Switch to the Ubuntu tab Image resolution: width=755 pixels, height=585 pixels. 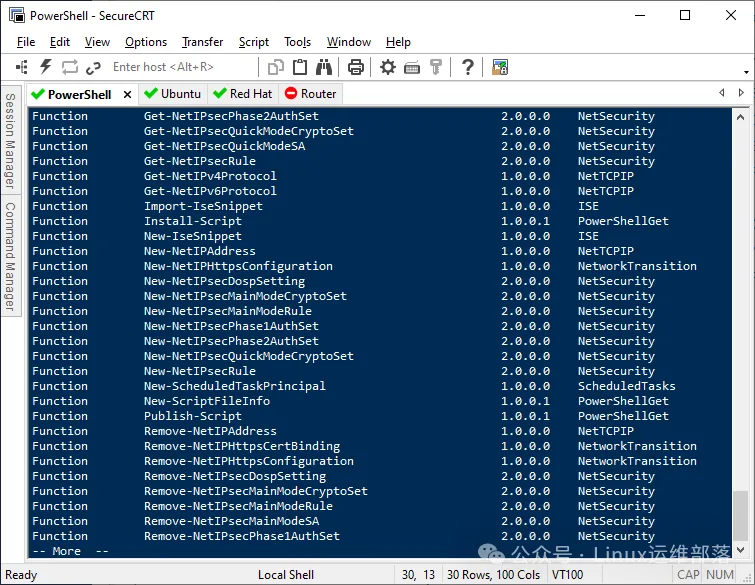tap(172, 93)
